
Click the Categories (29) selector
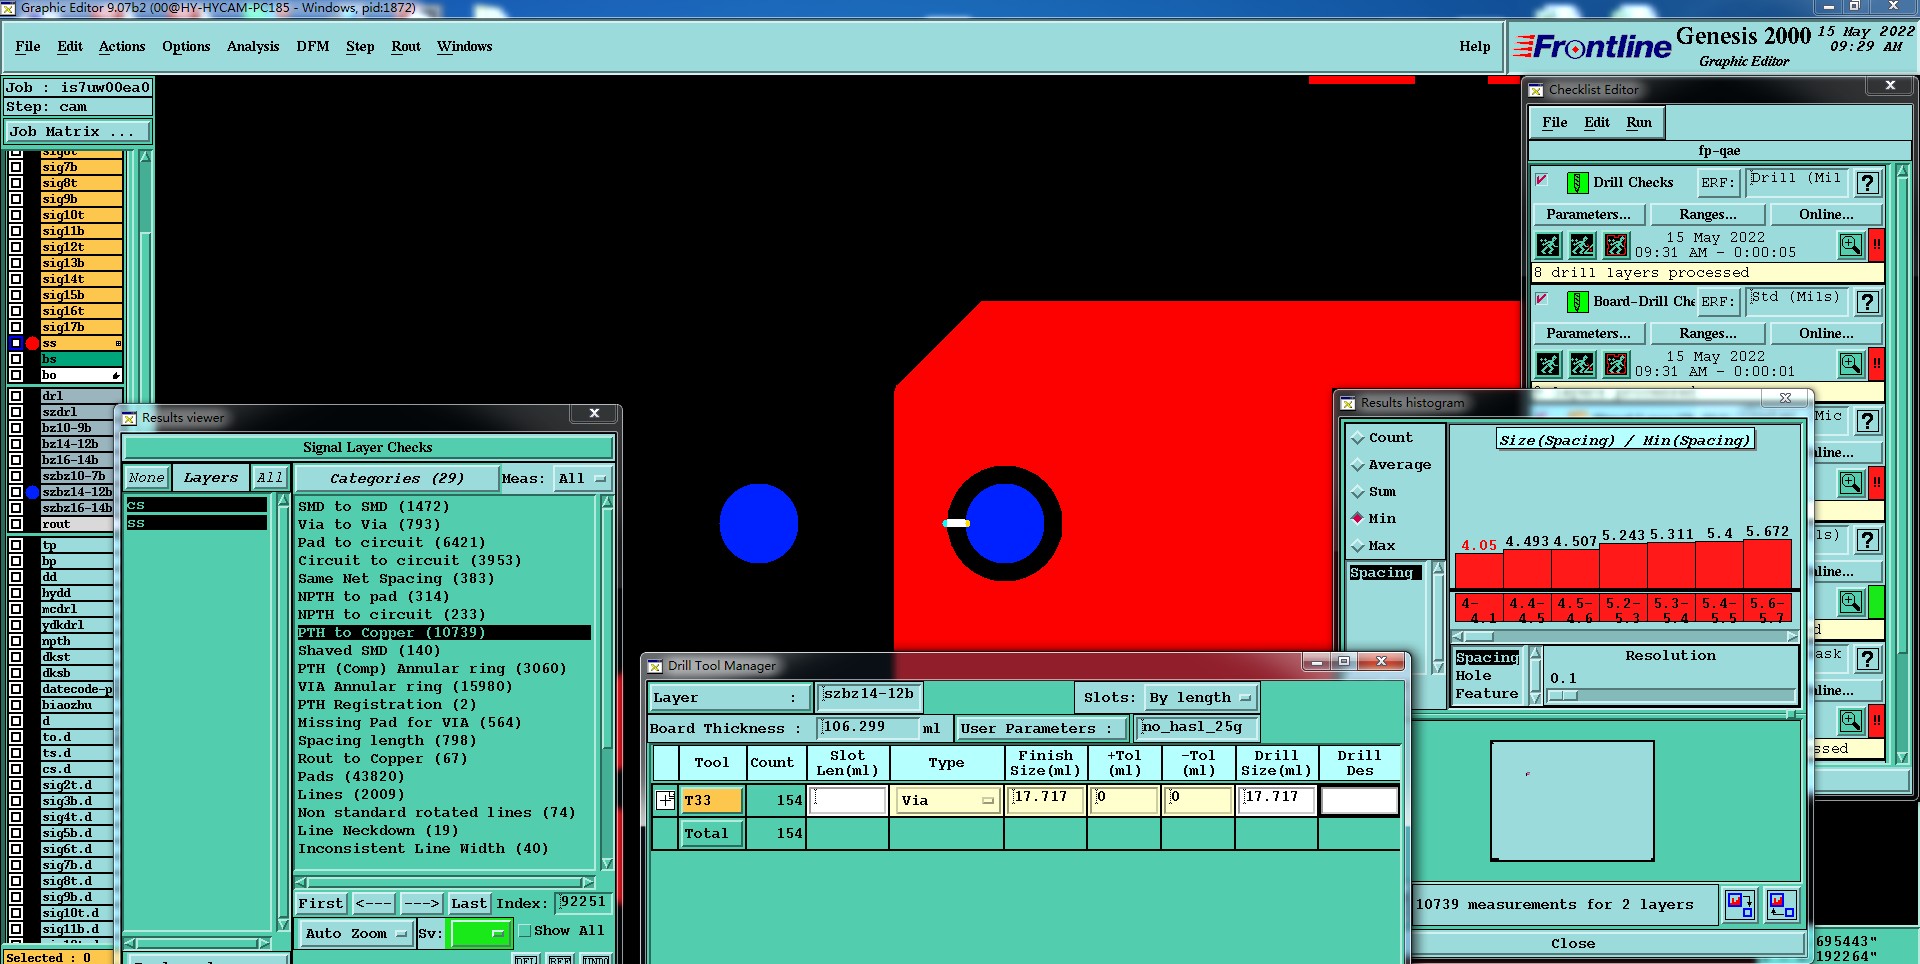(397, 479)
